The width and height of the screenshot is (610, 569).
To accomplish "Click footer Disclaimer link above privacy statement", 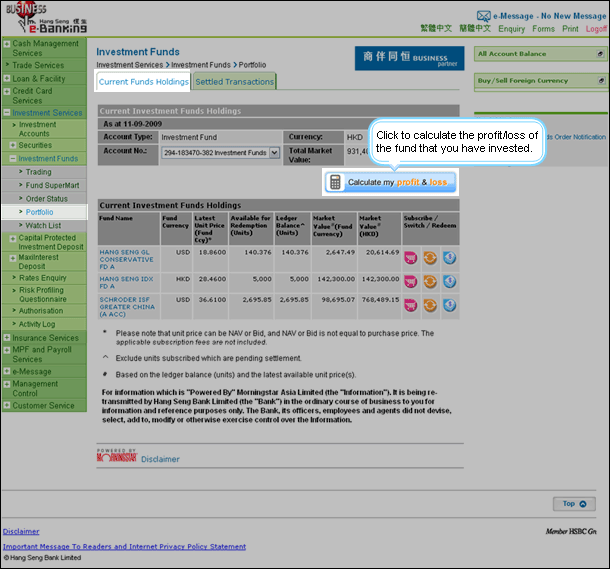I will click(x=21, y=531).
